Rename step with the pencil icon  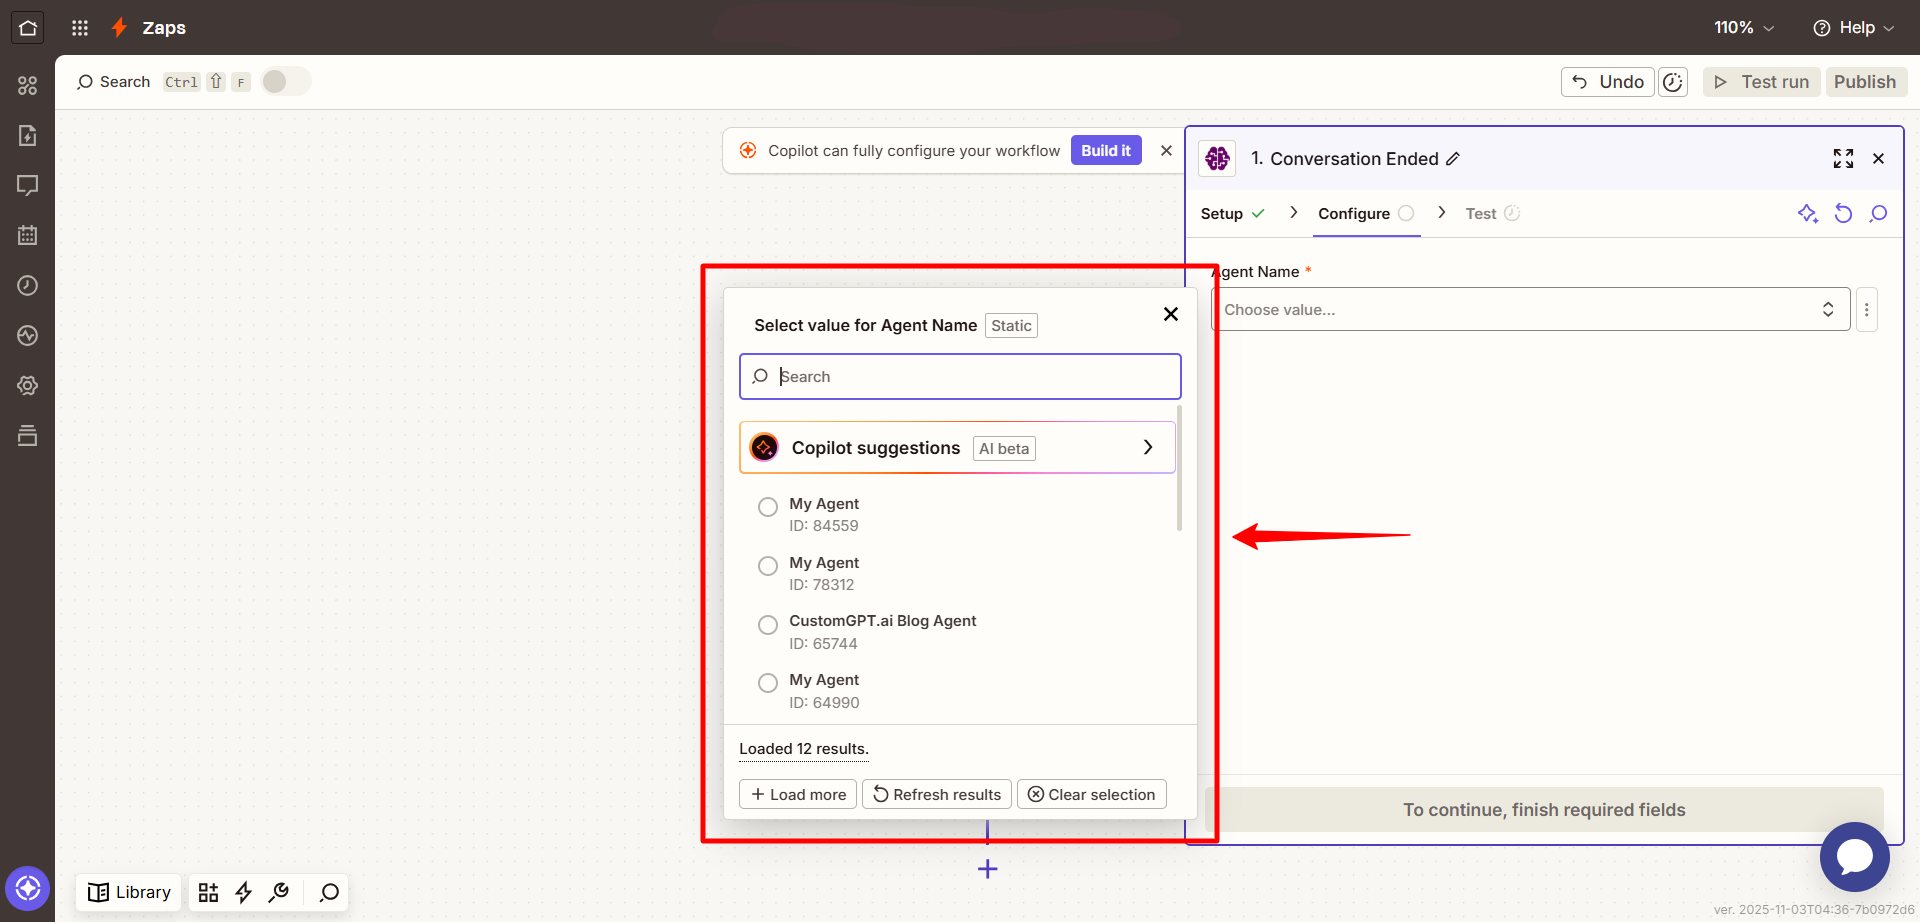tap(1453, 159)
